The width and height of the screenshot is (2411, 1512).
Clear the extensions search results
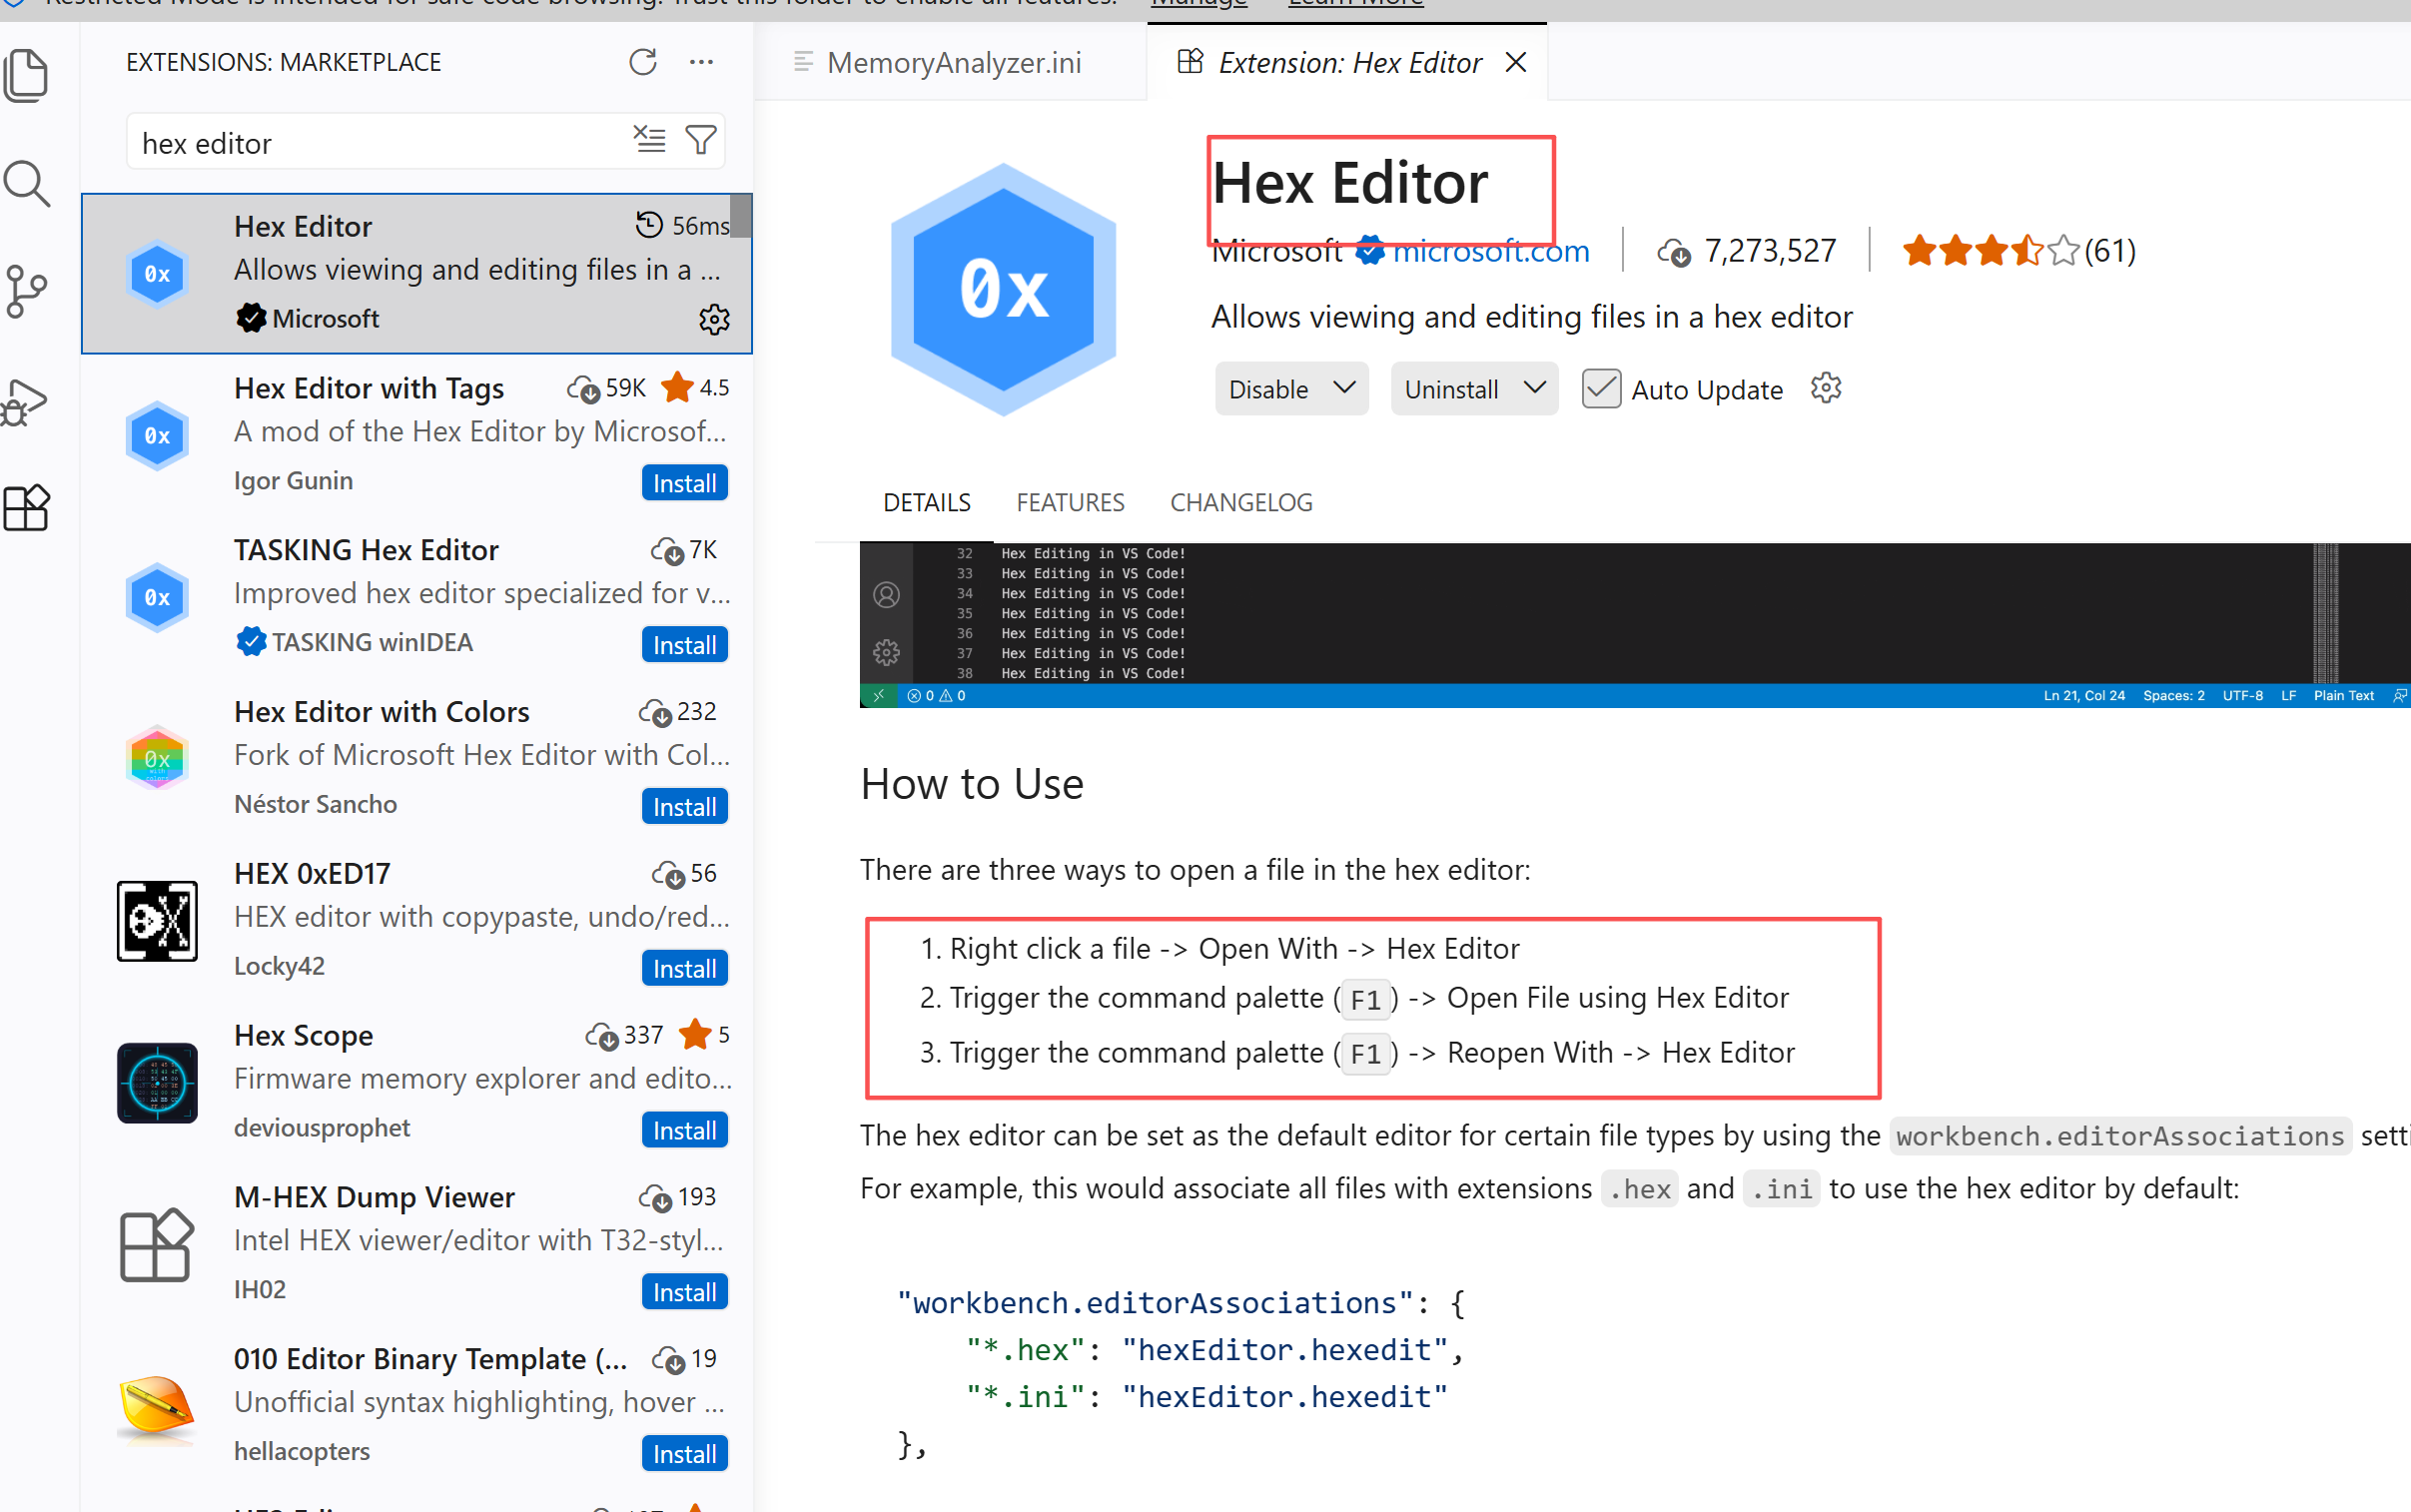pos(650,139)
